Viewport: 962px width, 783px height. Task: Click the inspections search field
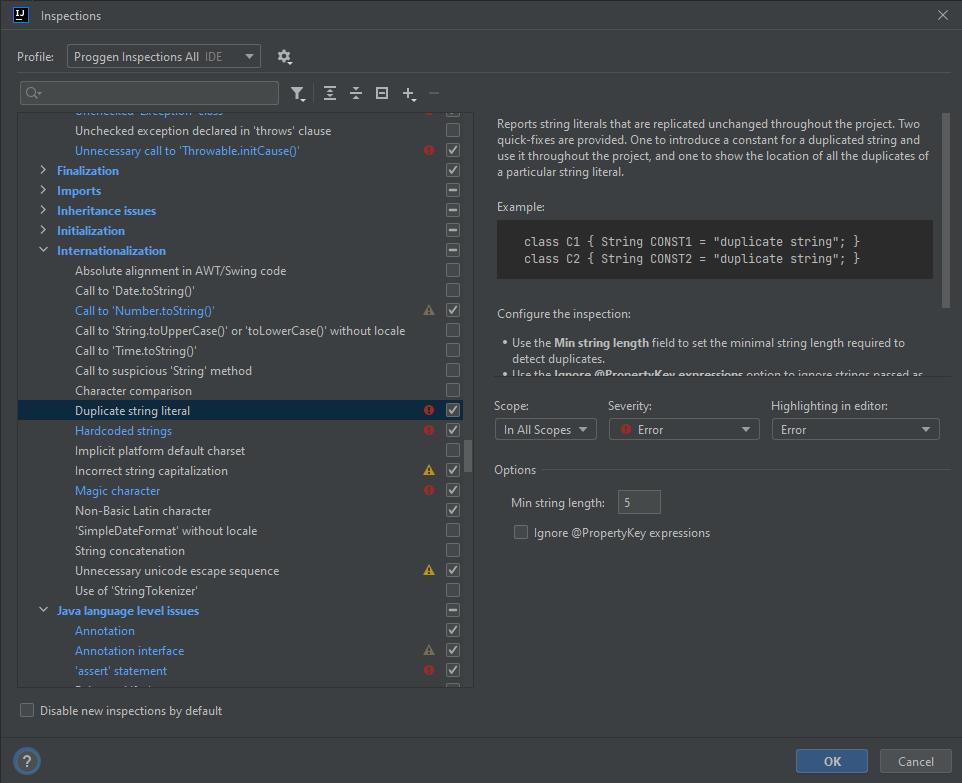150,93
